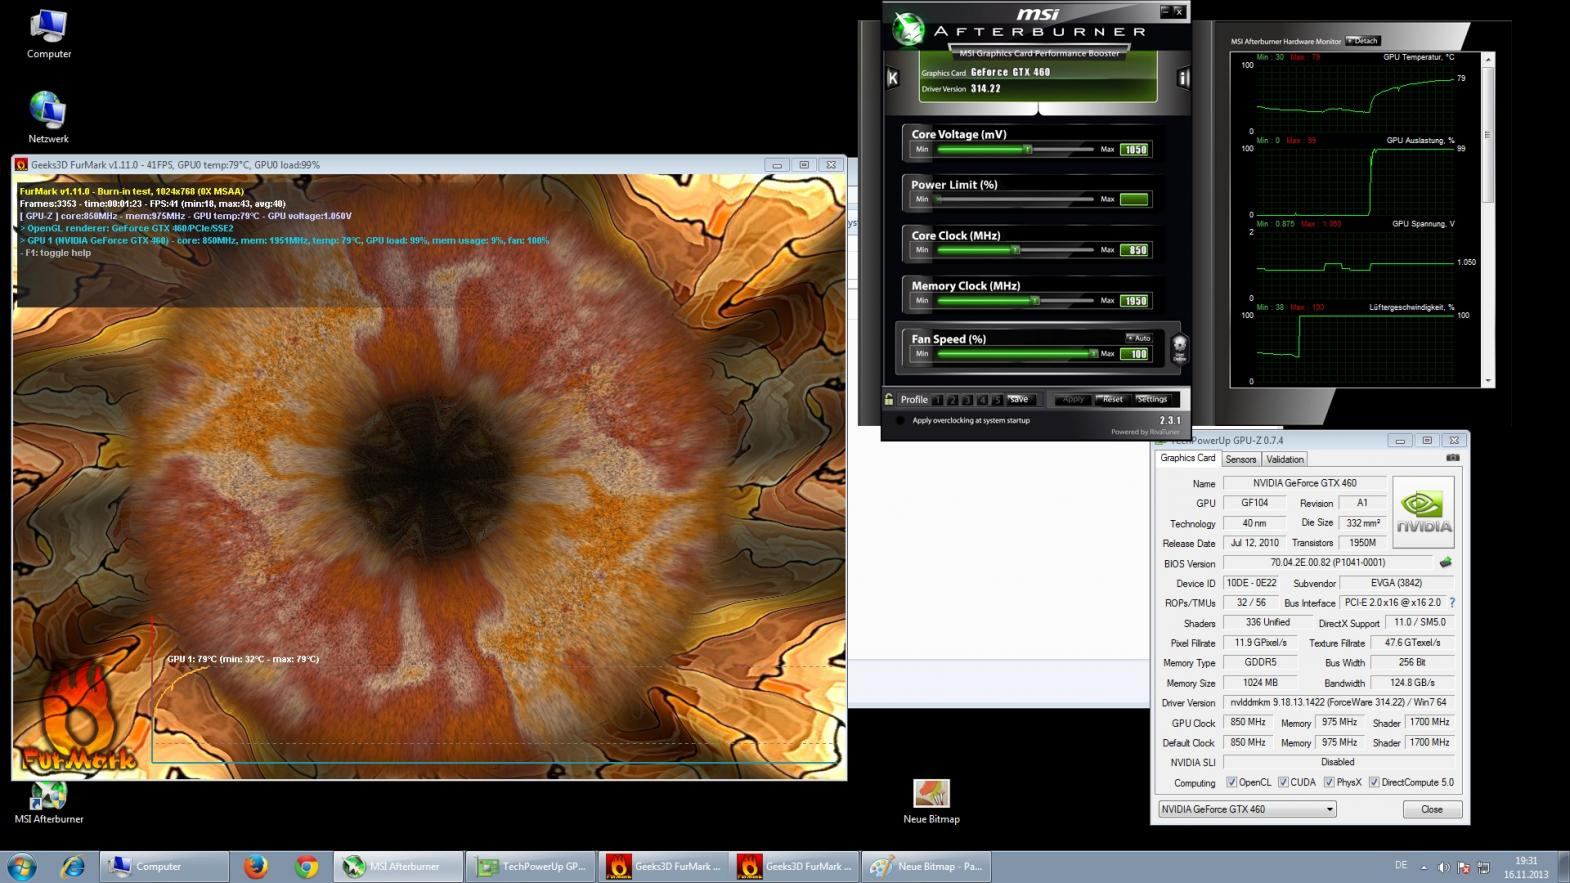The width and height of the screenshot is (1570, 883).
Task: Click the Memory Clock value field 1950
Action: point(1134,300)
